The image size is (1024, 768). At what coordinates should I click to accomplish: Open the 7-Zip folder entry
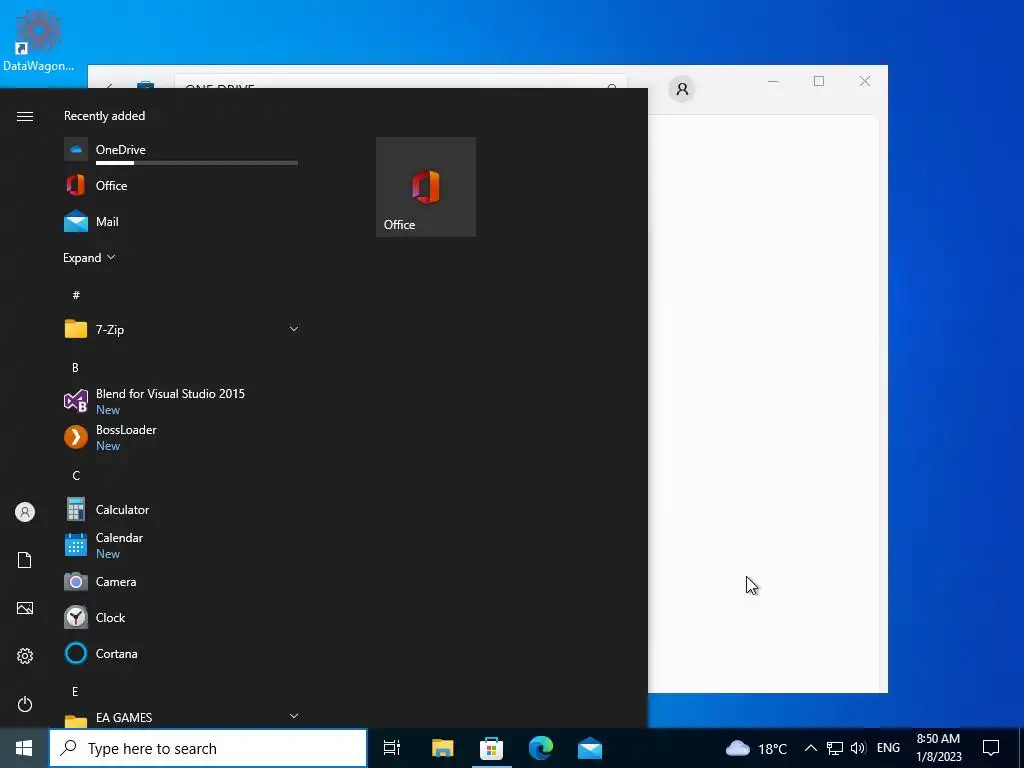pyautogui.click(x=182, y=329)
